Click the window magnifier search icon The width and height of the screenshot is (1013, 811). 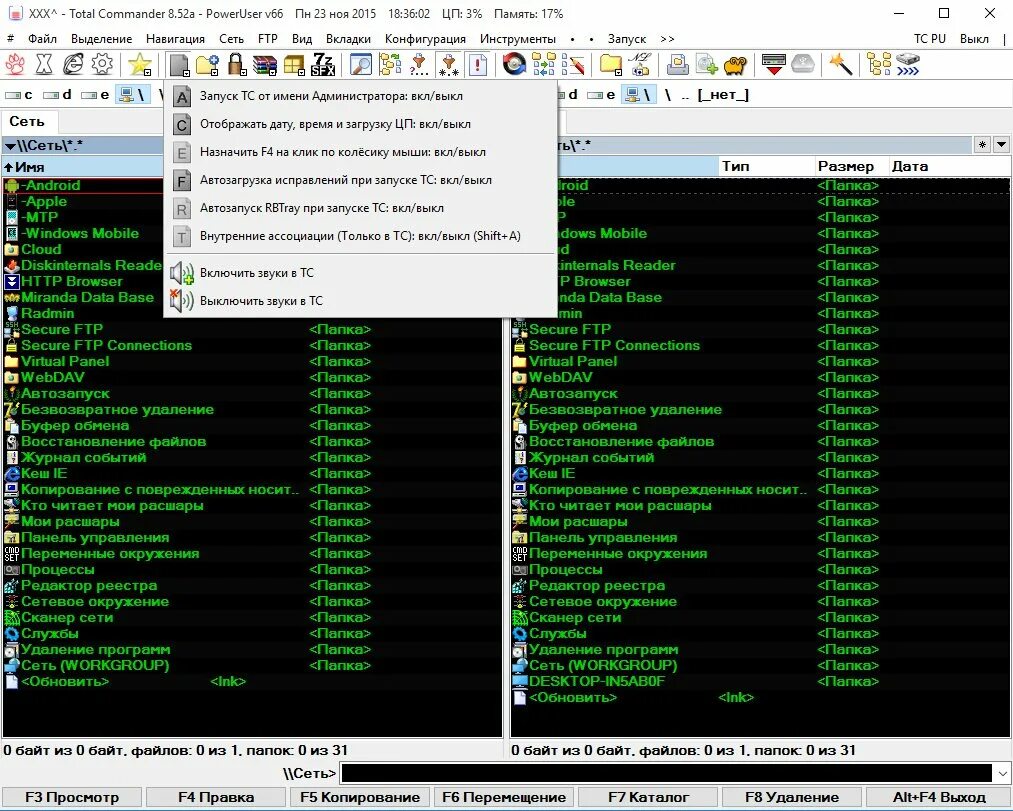(x=360, y=65)
